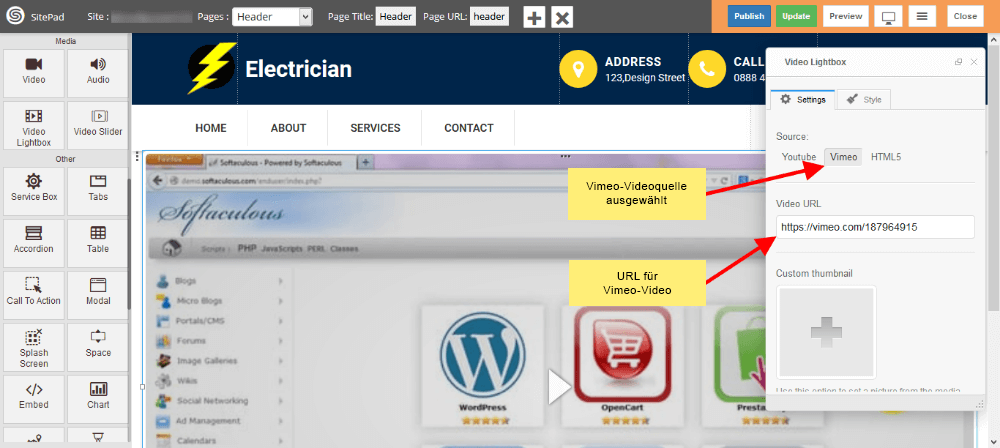
Task: Edit the Page Title field
Action: pos(396,17)
